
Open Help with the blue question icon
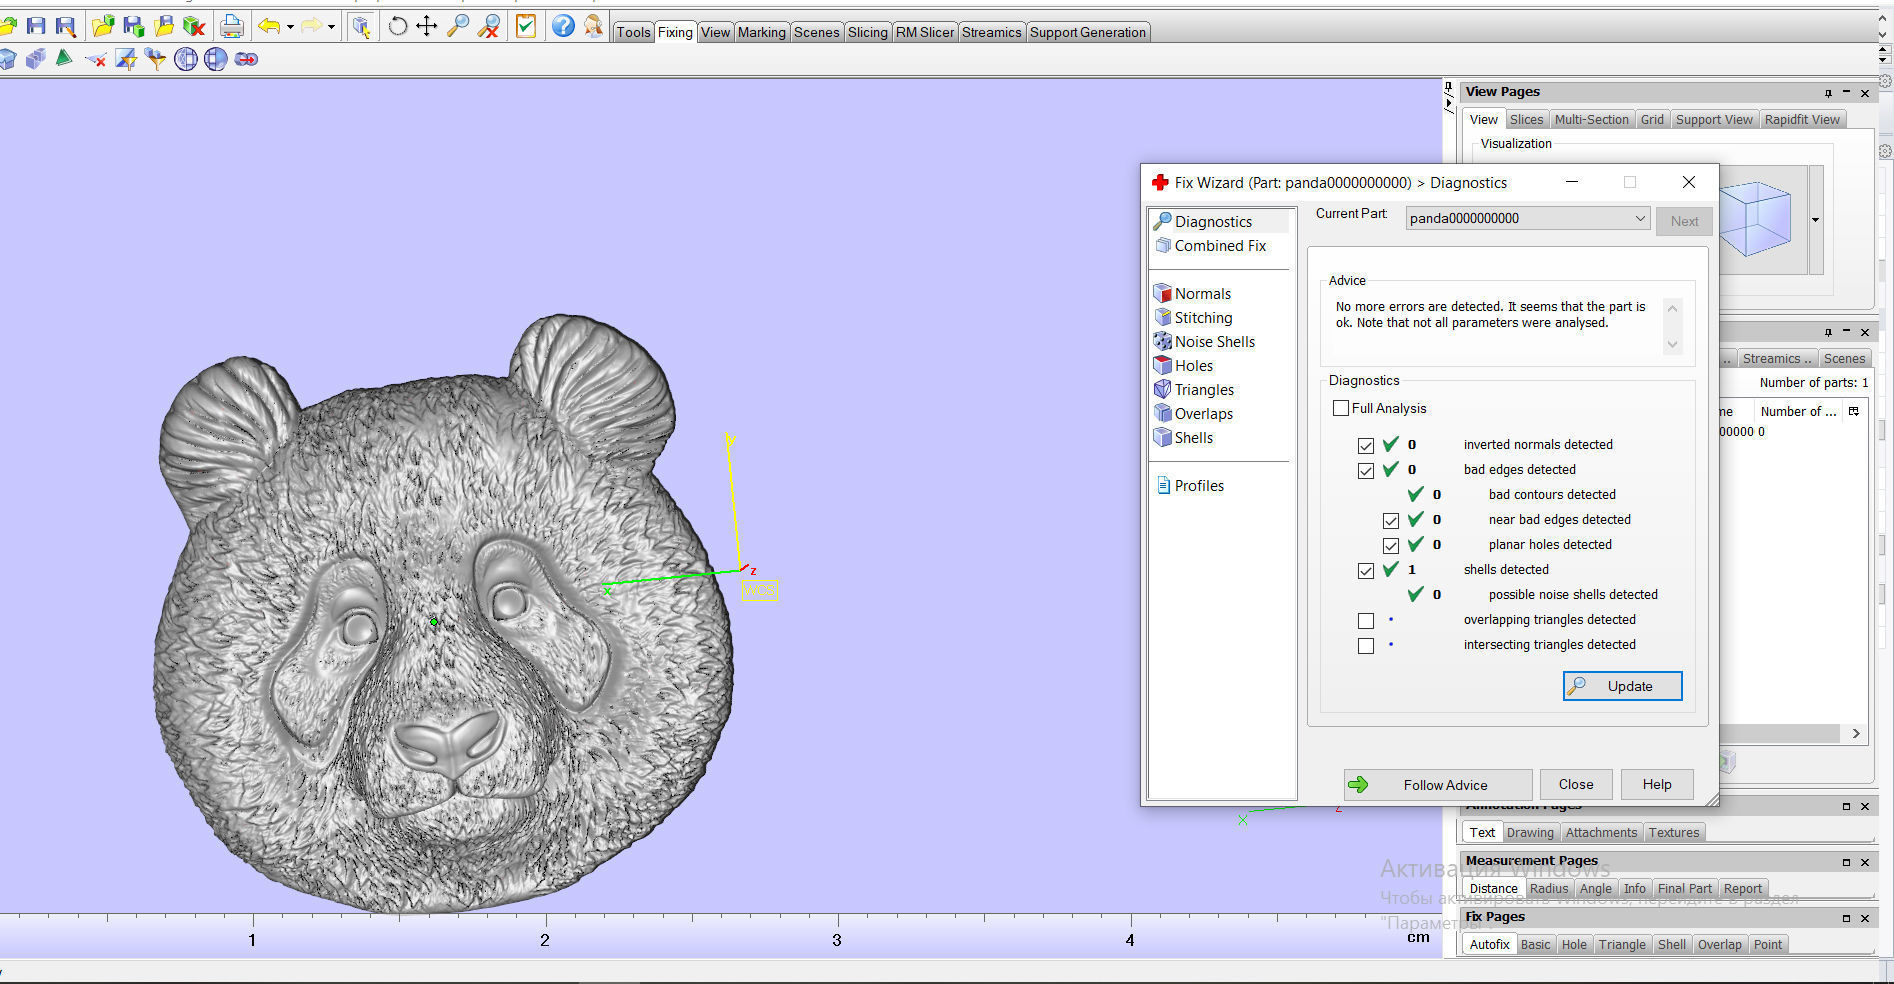point(563,26)
